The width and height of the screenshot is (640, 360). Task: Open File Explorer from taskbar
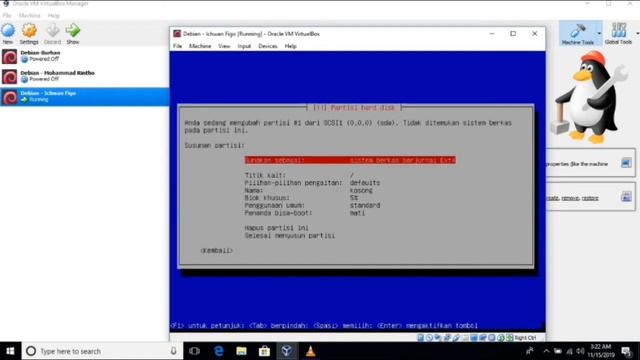click(x=241, y=351)
